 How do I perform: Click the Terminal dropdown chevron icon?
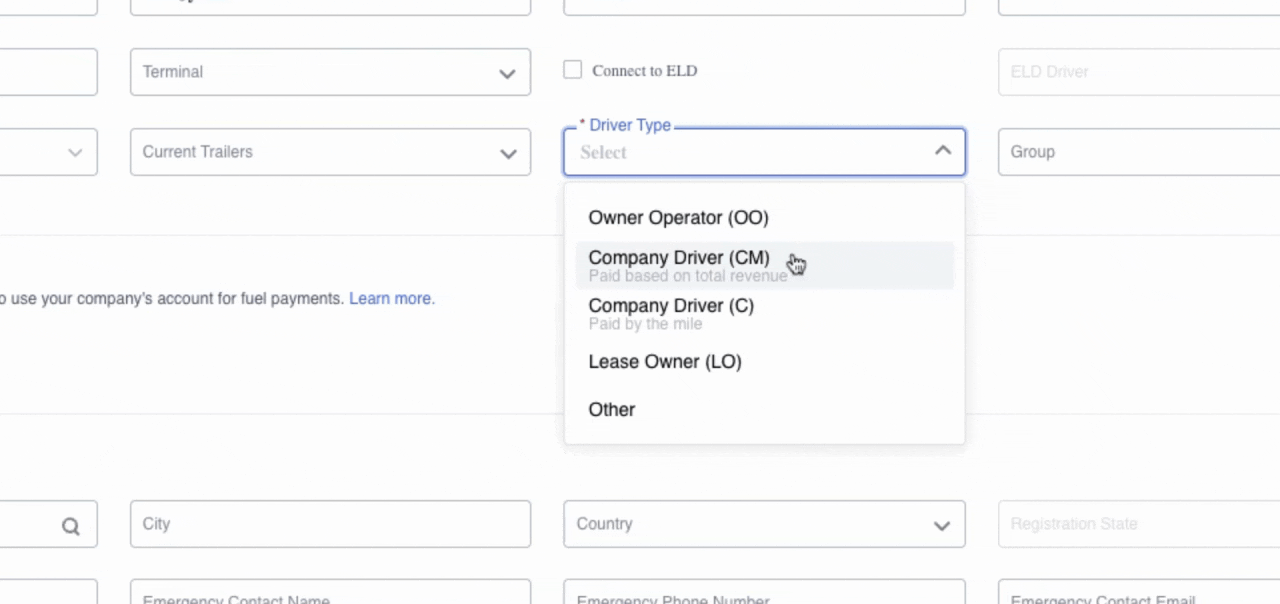[507, 73]
